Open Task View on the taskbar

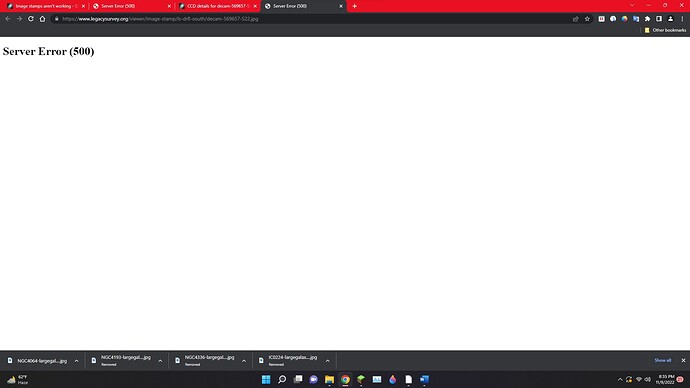(x=298, y=379)
